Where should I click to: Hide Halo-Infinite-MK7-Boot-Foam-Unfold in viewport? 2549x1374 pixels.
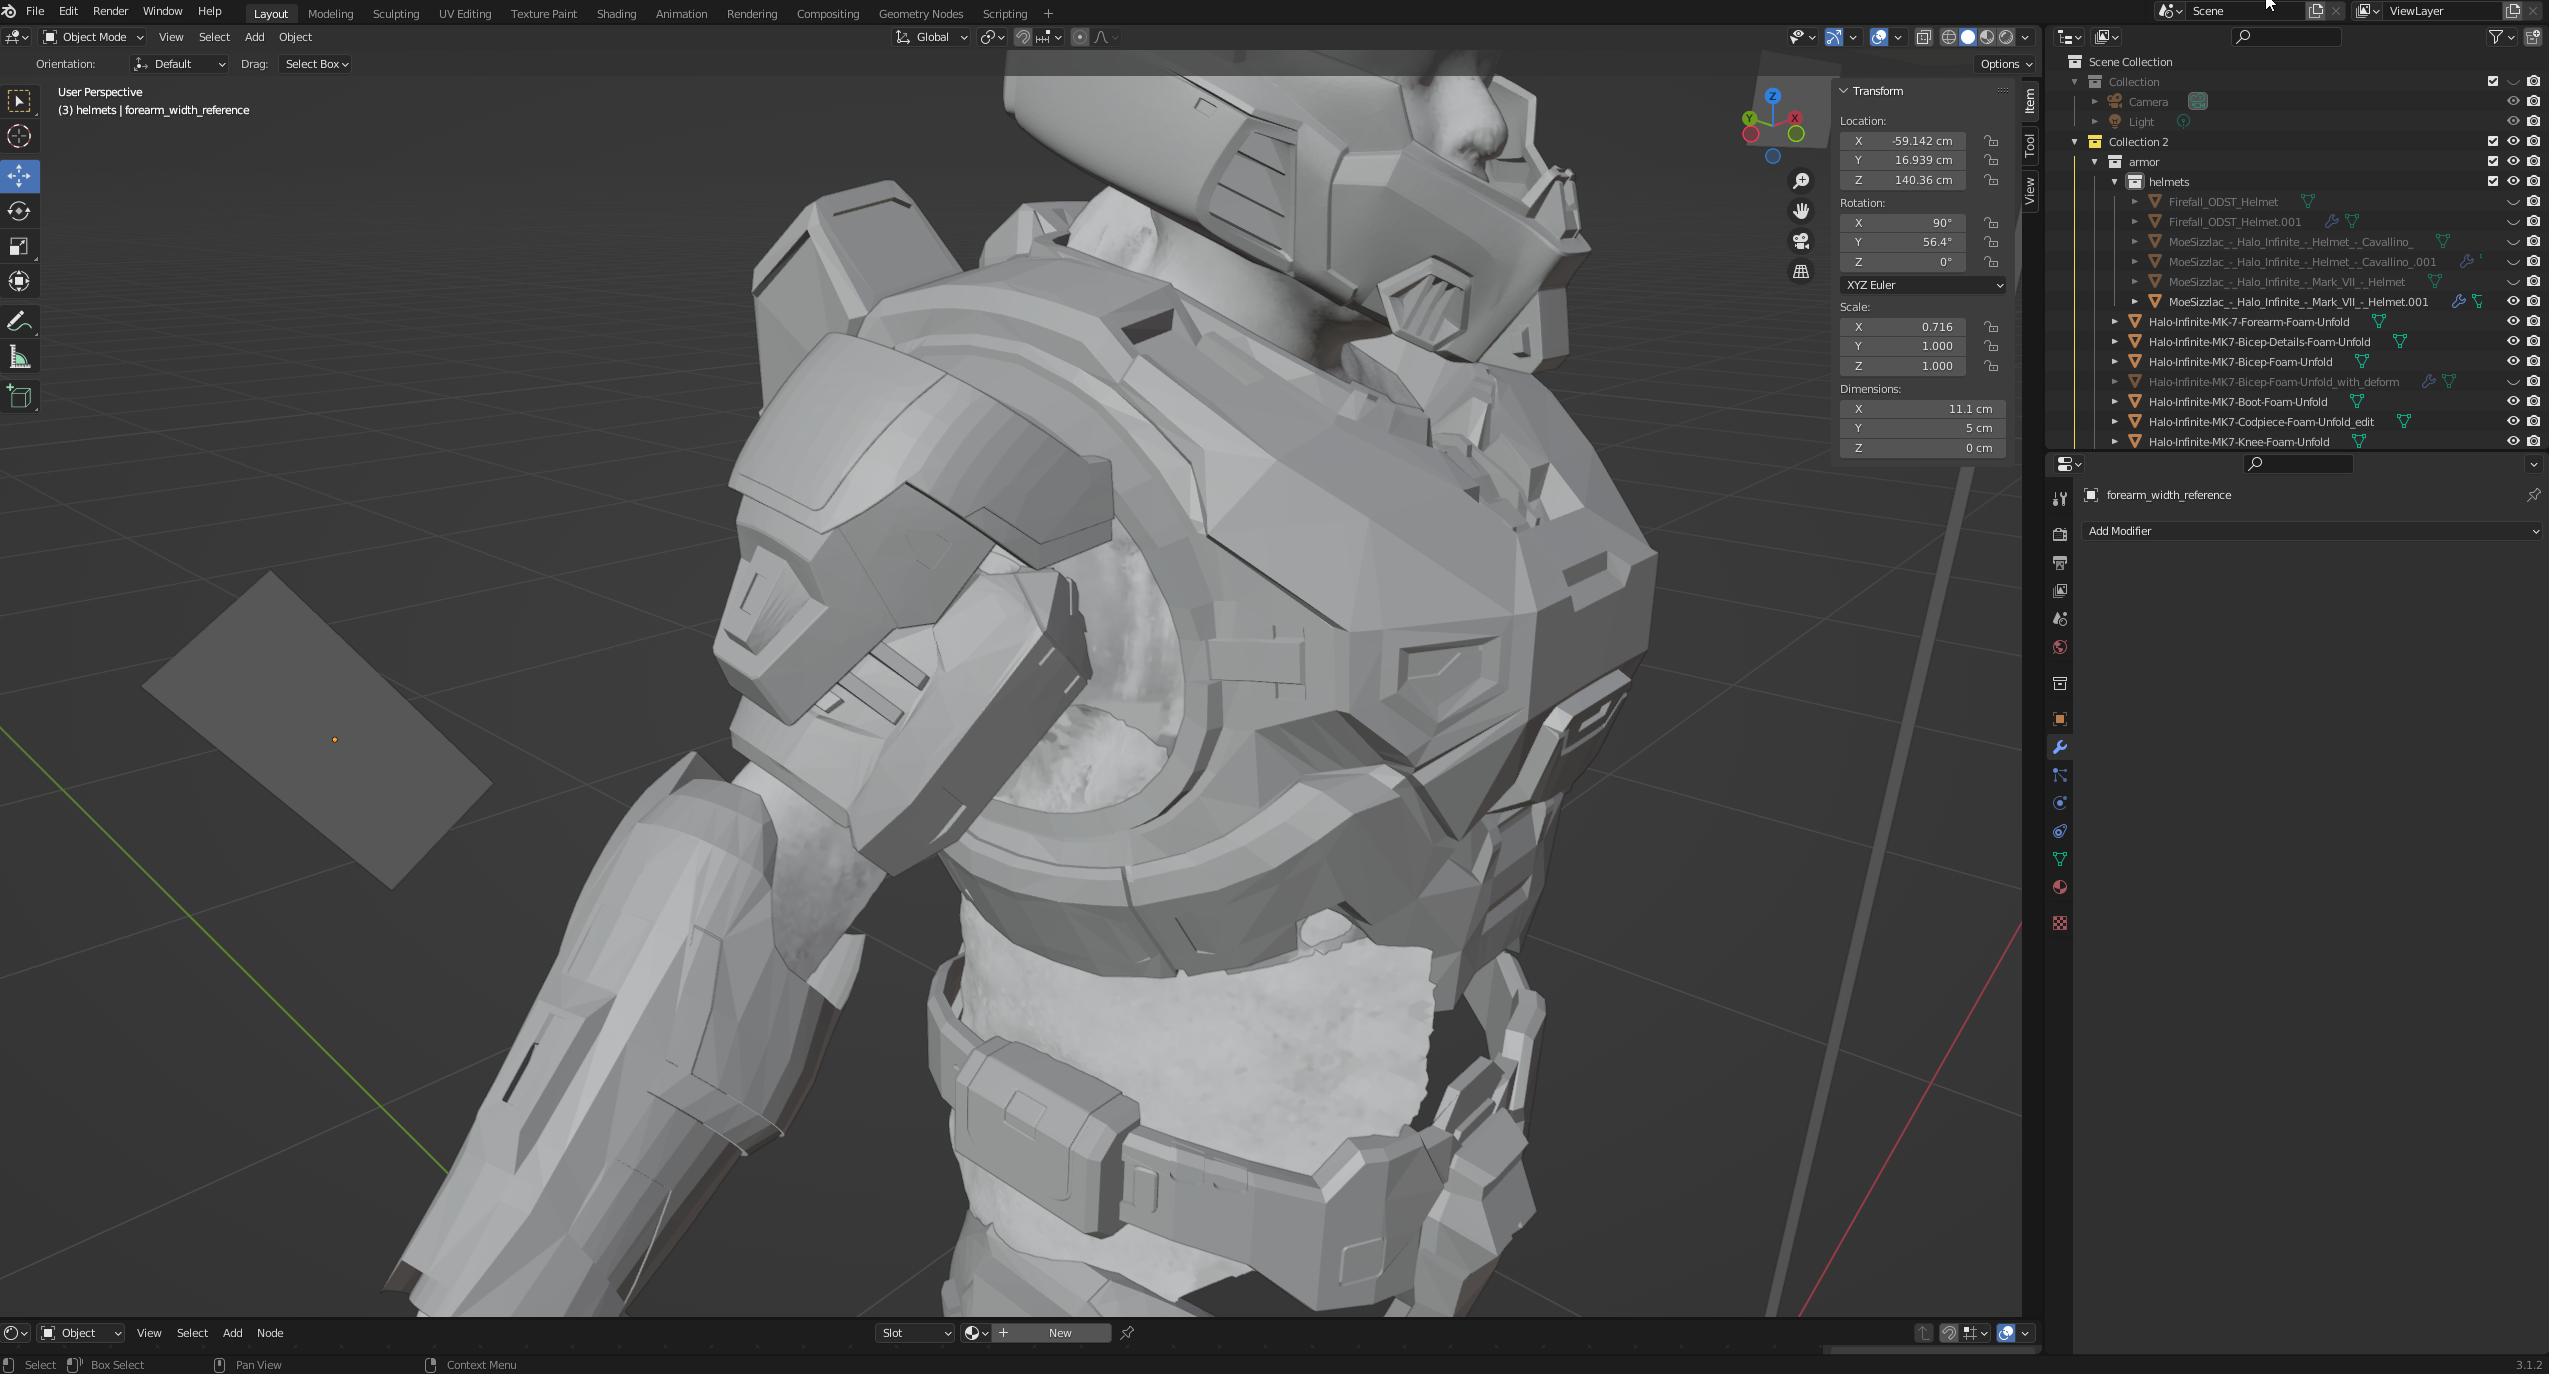pos(2513,401)
